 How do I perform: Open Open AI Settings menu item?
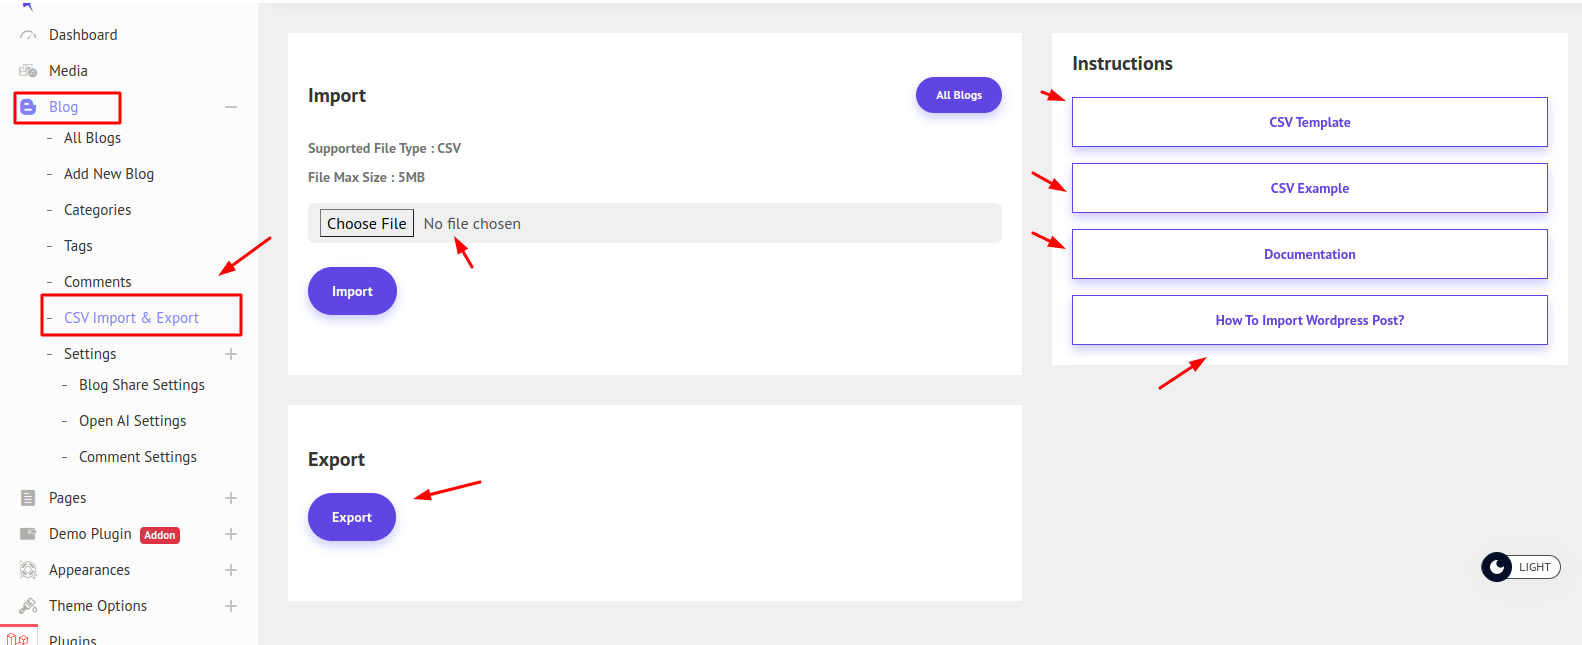click(x=132, y=421)
